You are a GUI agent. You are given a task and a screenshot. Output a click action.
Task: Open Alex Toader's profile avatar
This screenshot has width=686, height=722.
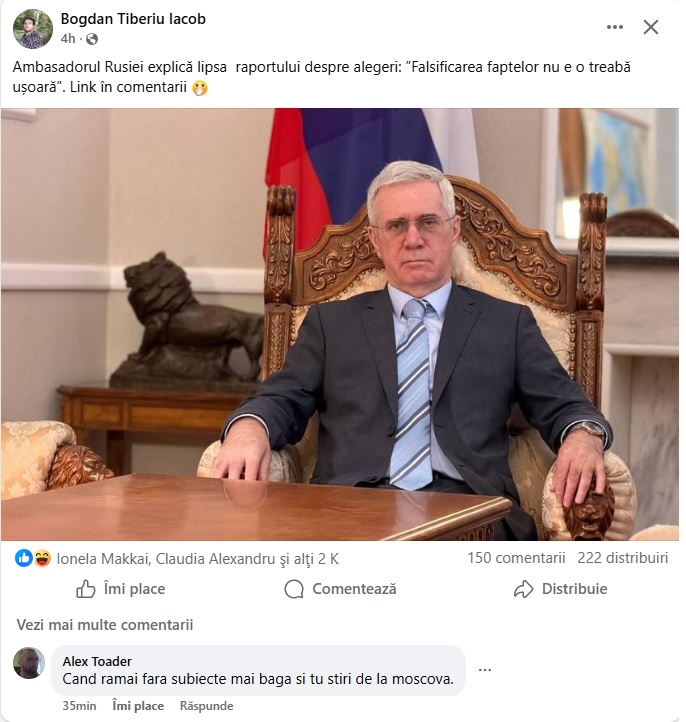click(29, 663)
